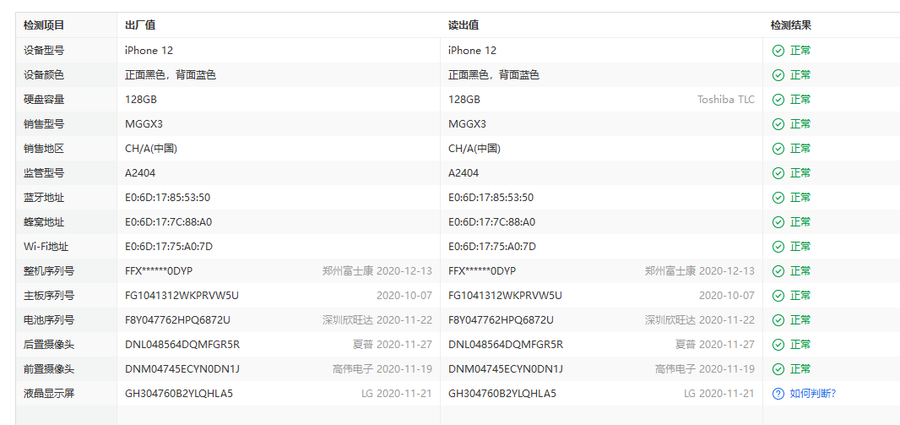Click GH304760B2YLQHLA5 in the 出厂值 column
The image size is (900, 425).
(179, 393)
